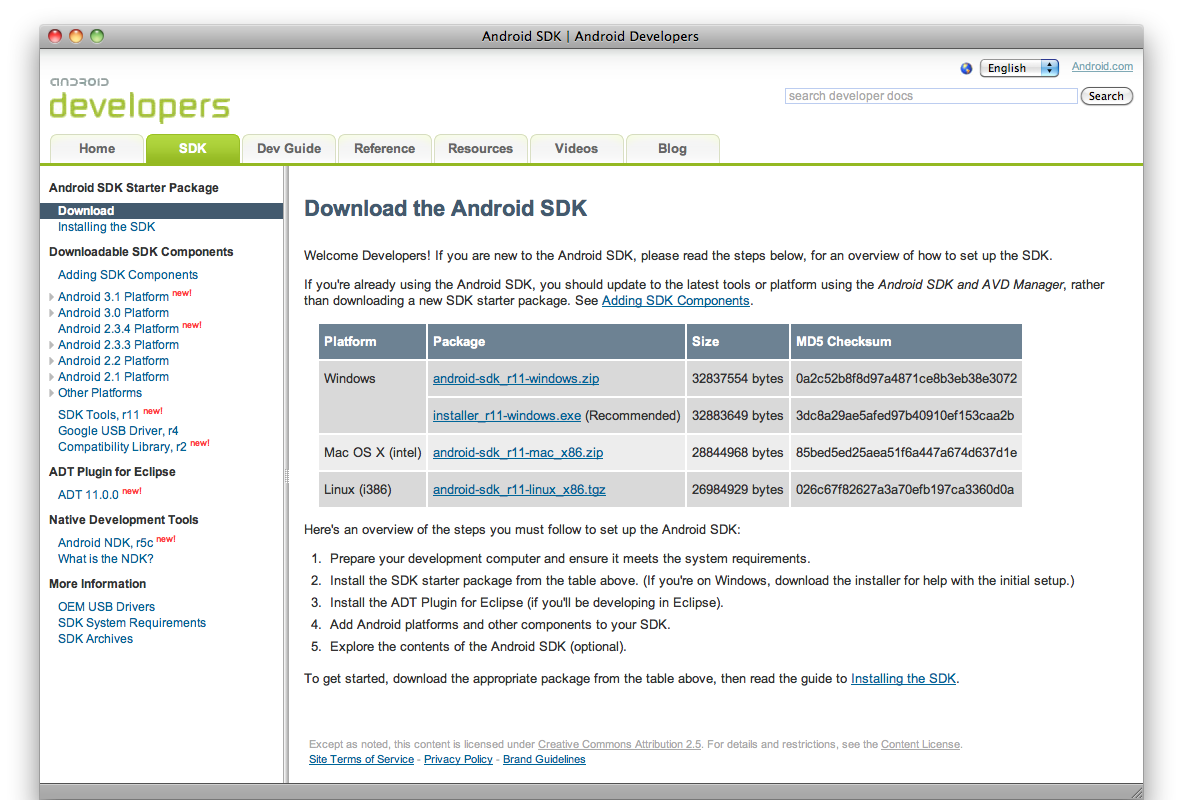Go to the Reference tab
1183x800 pixels.
[x=385, y=149]
